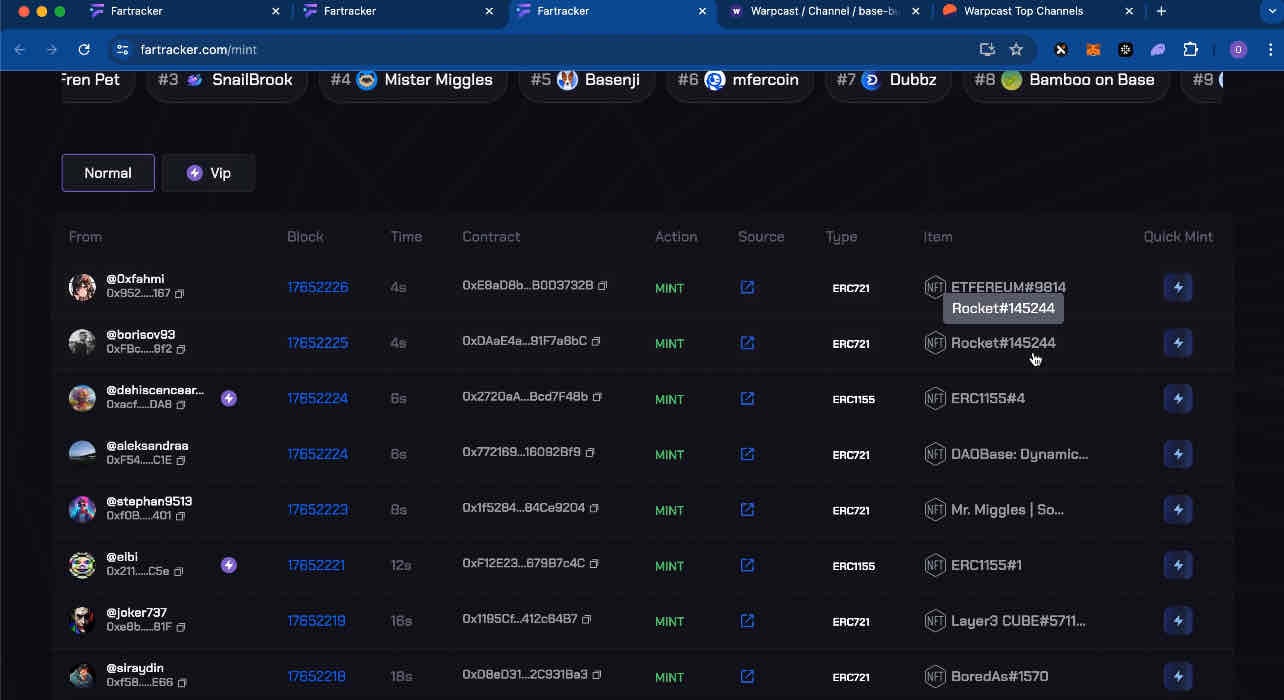Open trending token #4 Mister Miggles
The width and height of the screenshot is (1284, 700).
(x=412, y=80)
